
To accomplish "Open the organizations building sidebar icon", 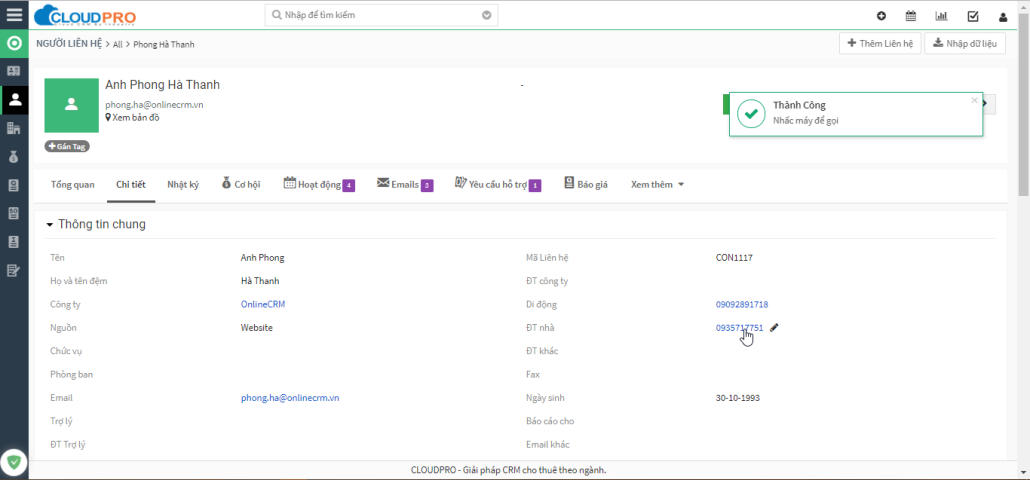I will [14, 128].
